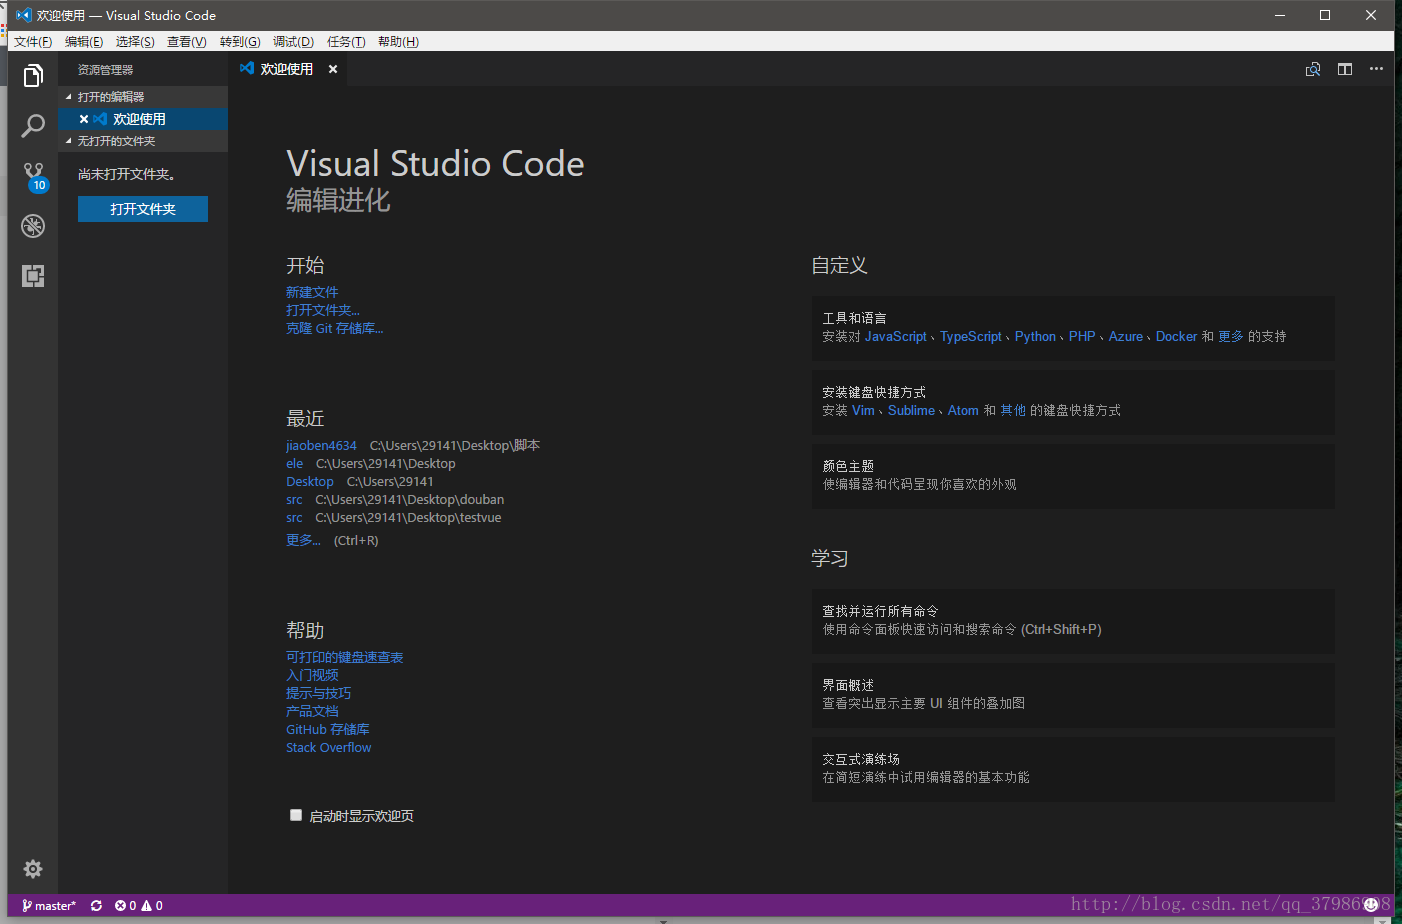Open the 颜色主题 card
The image size is (1402, 924).
[x=1073, y=476]
